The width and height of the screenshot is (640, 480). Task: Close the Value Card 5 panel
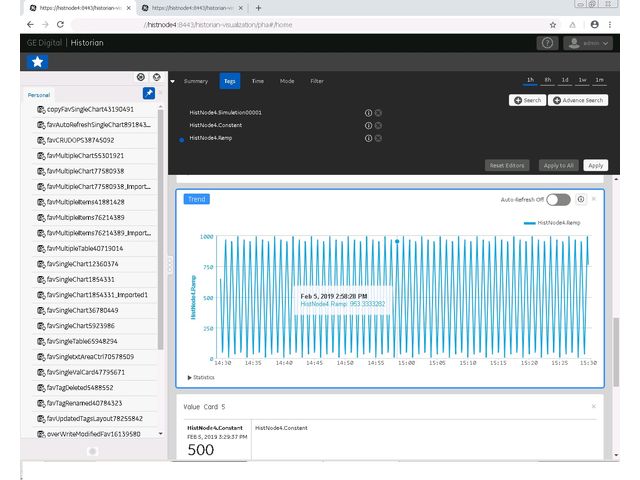[593, 406]
